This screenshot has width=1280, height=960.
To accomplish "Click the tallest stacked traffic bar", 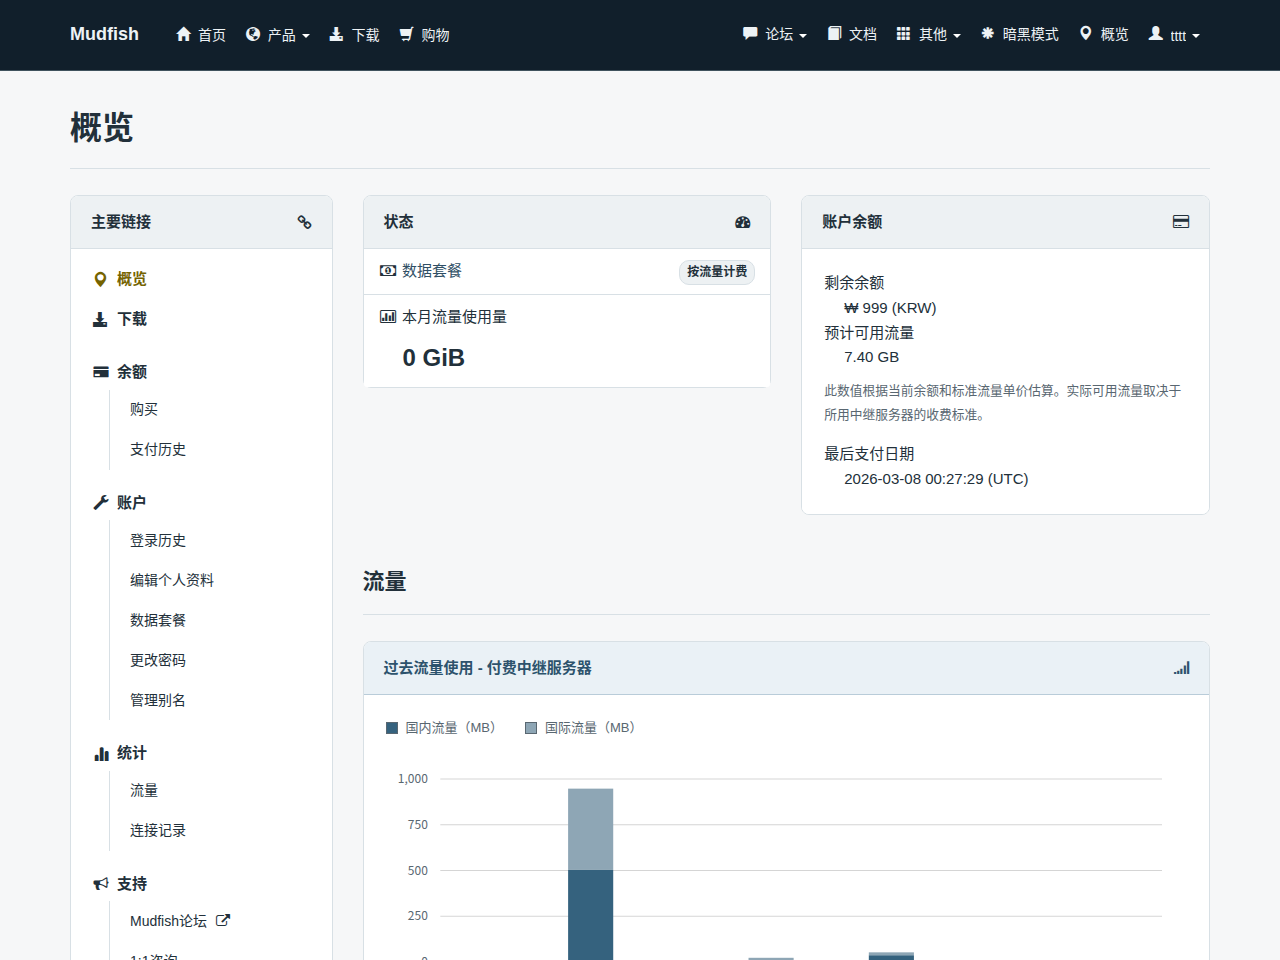I will 591,874.
